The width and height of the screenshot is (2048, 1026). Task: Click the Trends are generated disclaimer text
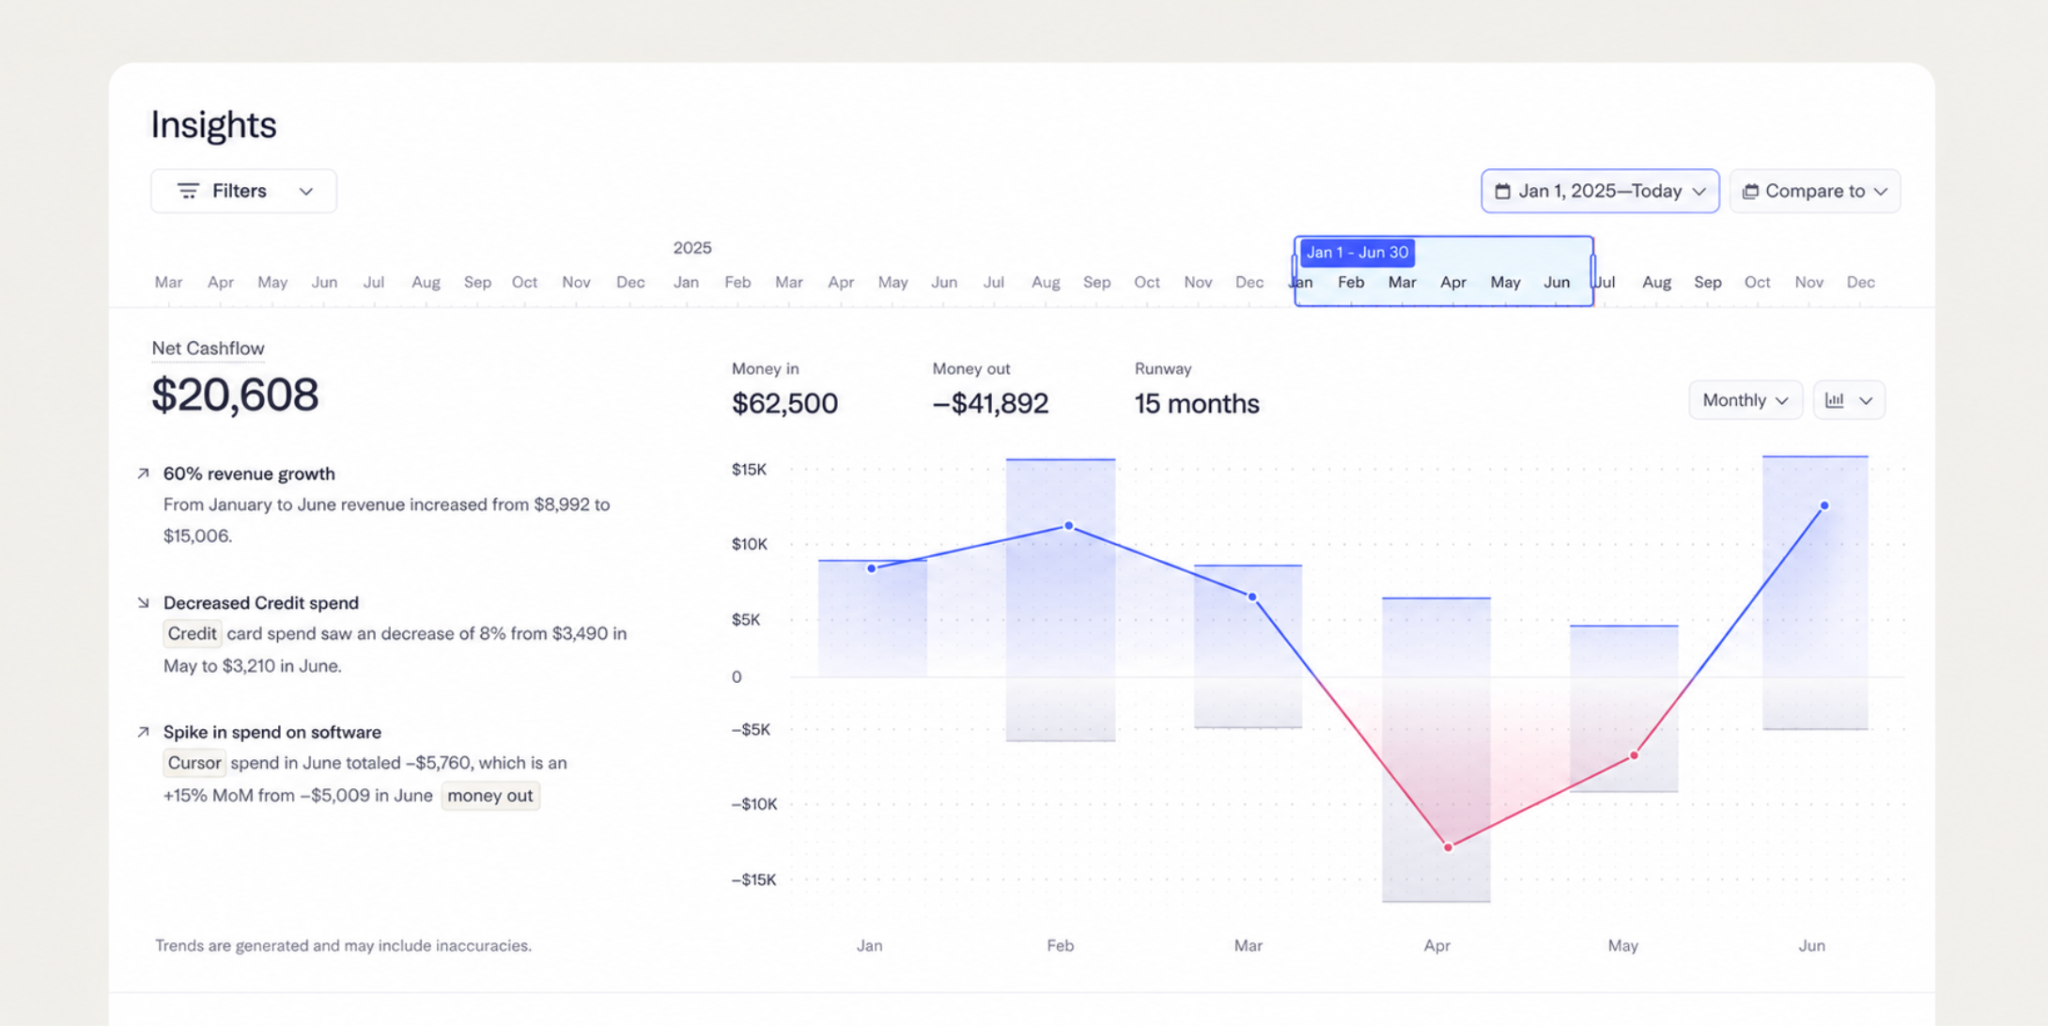[x=343, y=945]
